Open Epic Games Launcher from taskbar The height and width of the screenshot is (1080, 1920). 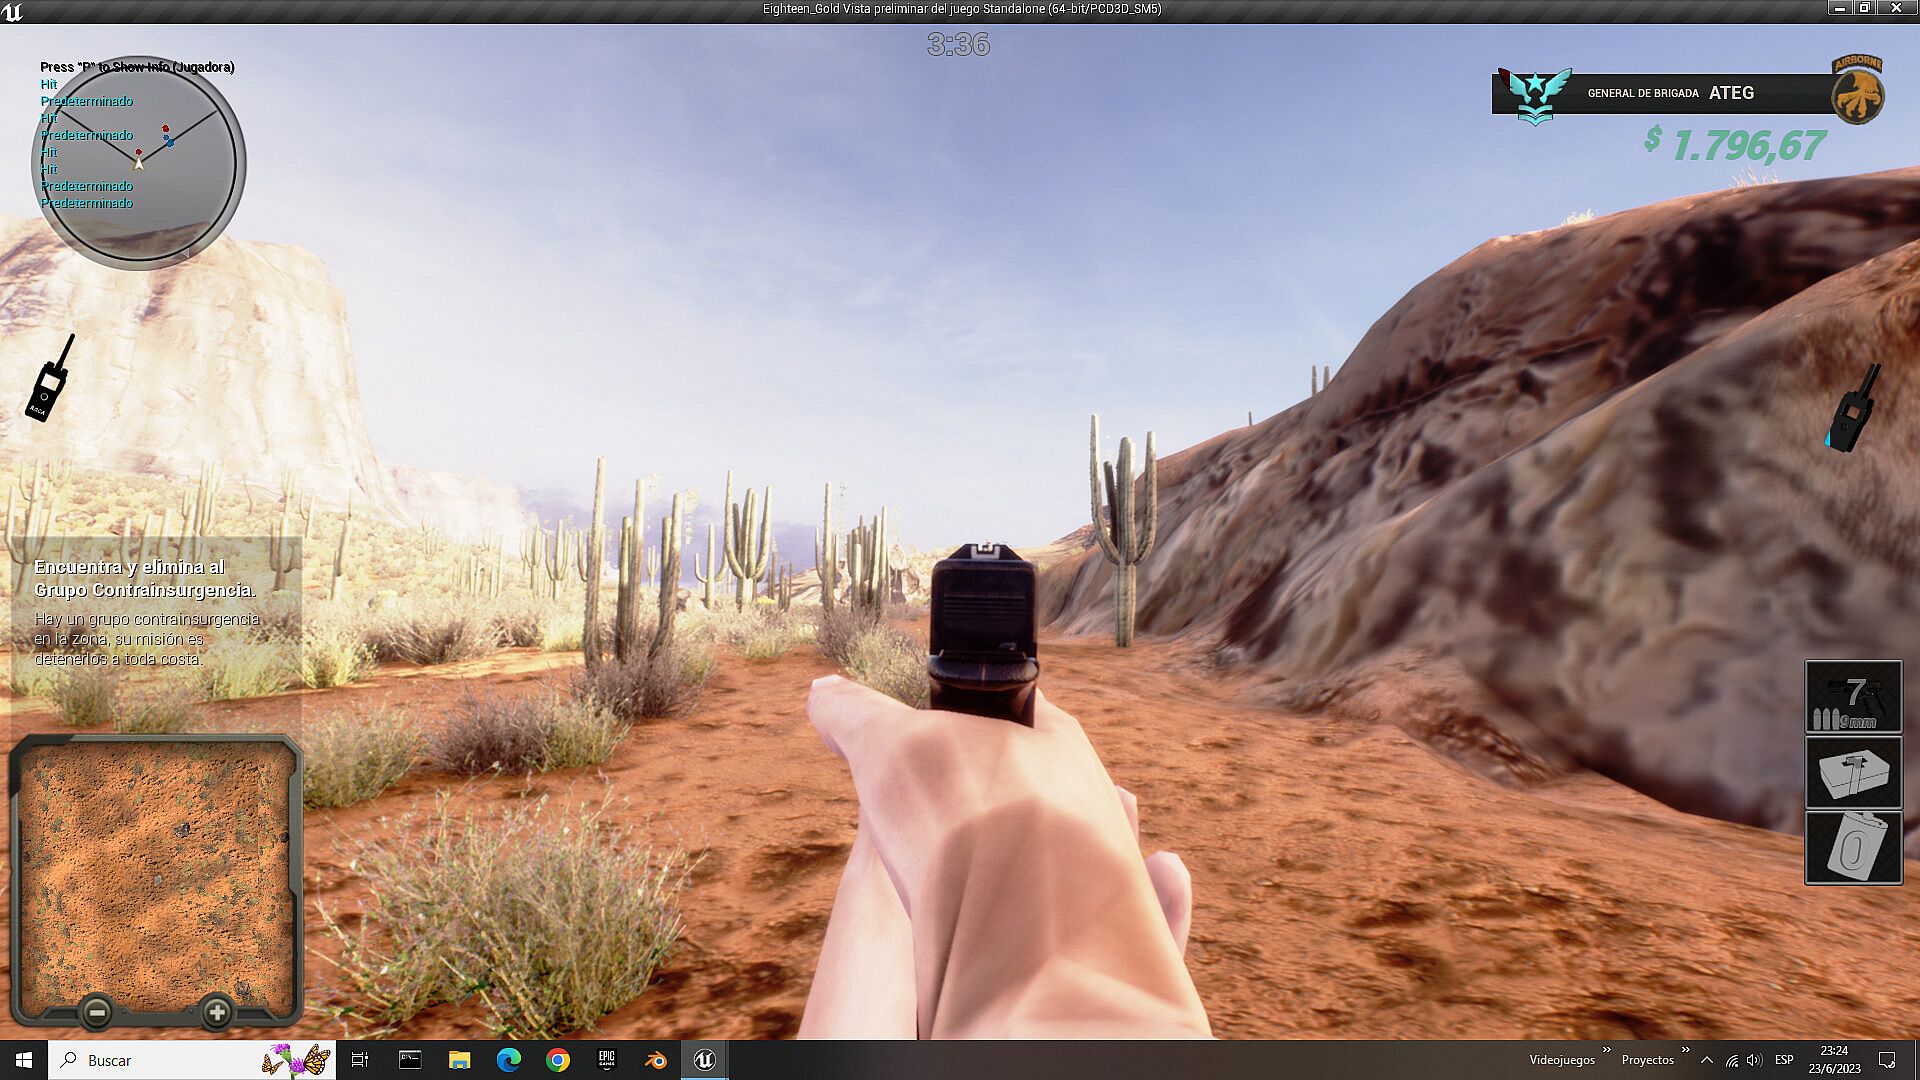[x=607, y=1060]
